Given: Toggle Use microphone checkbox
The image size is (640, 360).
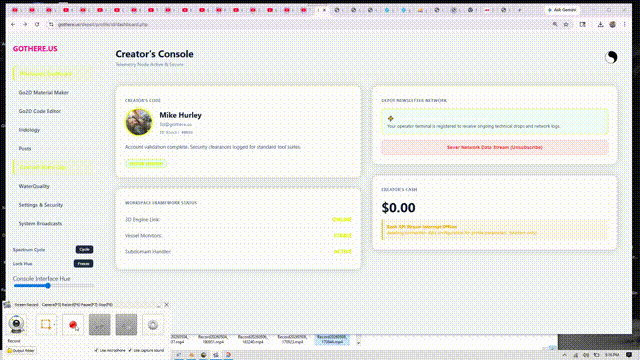Looking at the screenshot, I should click(97, 350).
